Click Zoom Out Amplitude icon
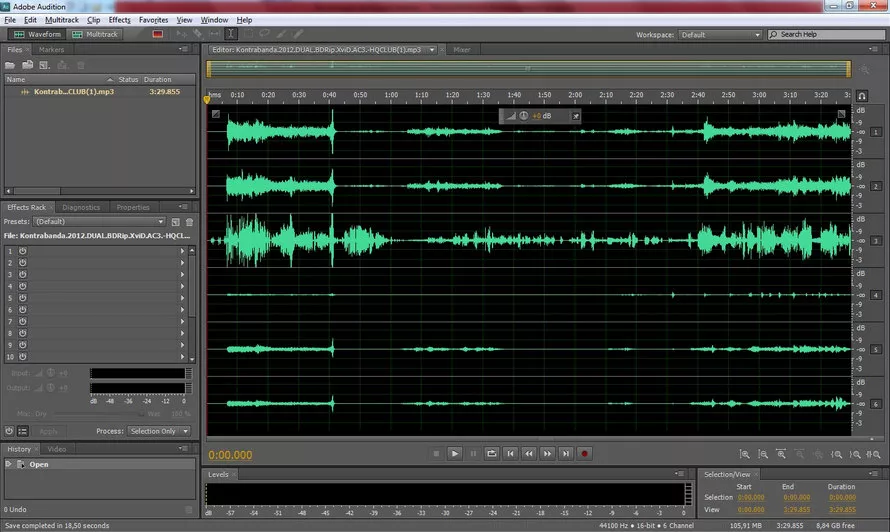The image size is (890, 532). click(x=763, y=454)
